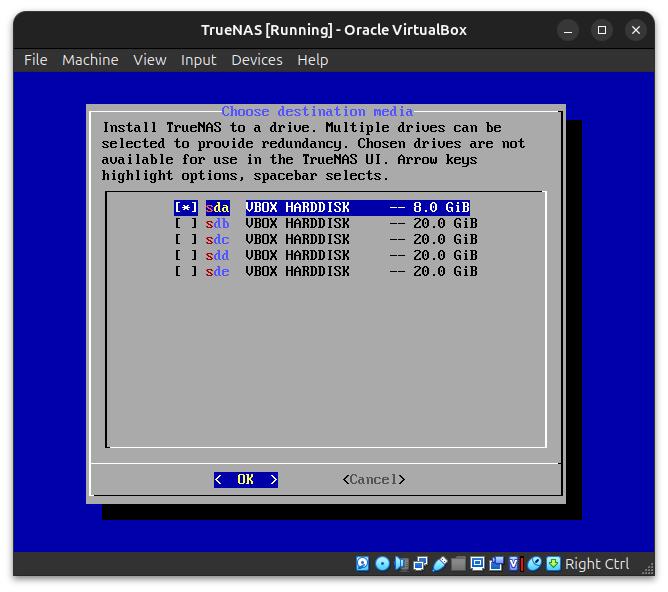Open the optical drive status icon

coord(382,564)
